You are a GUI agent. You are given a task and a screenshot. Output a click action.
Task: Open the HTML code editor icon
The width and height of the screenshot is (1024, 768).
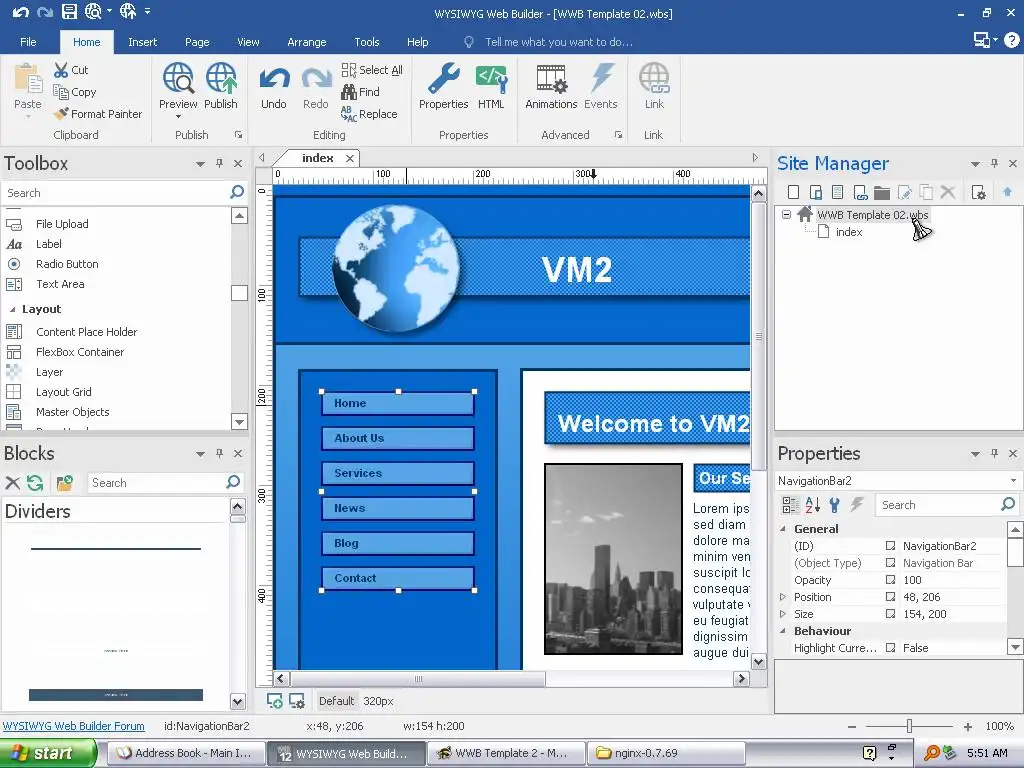491,79
